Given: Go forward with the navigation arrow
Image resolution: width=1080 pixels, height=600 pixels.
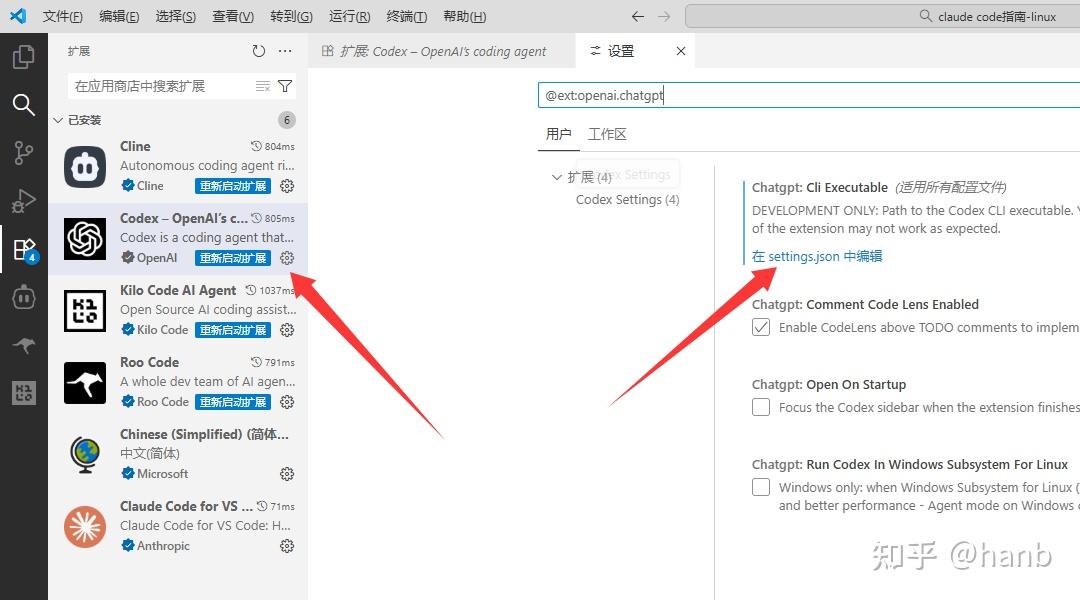Looking at the screenshot, I should pos(664,16).
